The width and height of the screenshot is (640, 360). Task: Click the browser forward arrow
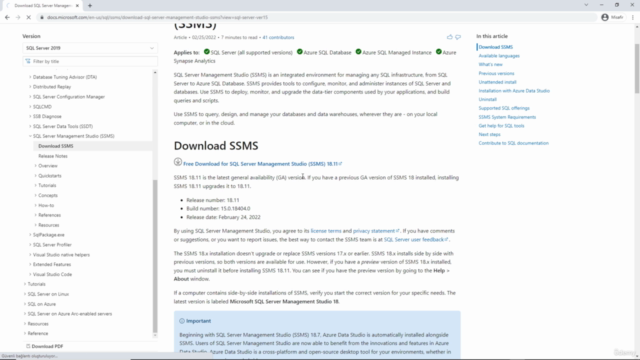point(18,17)
